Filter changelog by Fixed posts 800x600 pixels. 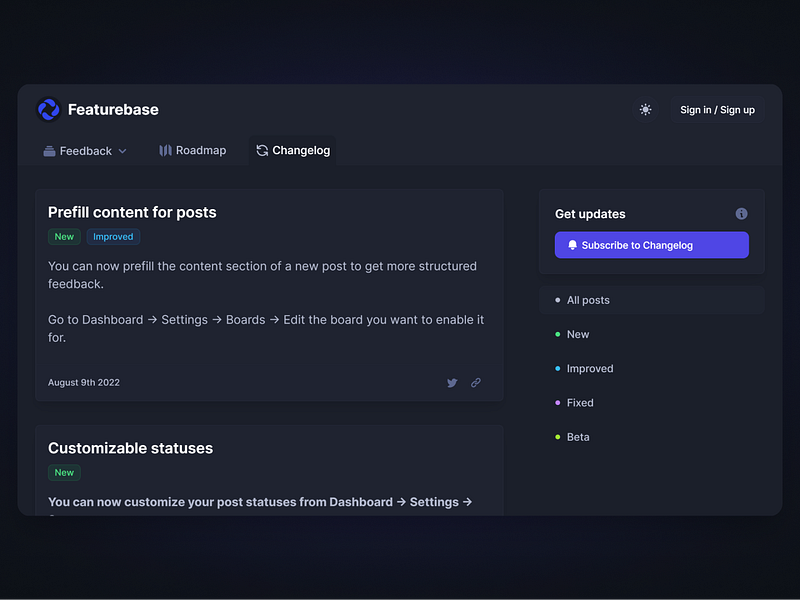tap(580, 402)
